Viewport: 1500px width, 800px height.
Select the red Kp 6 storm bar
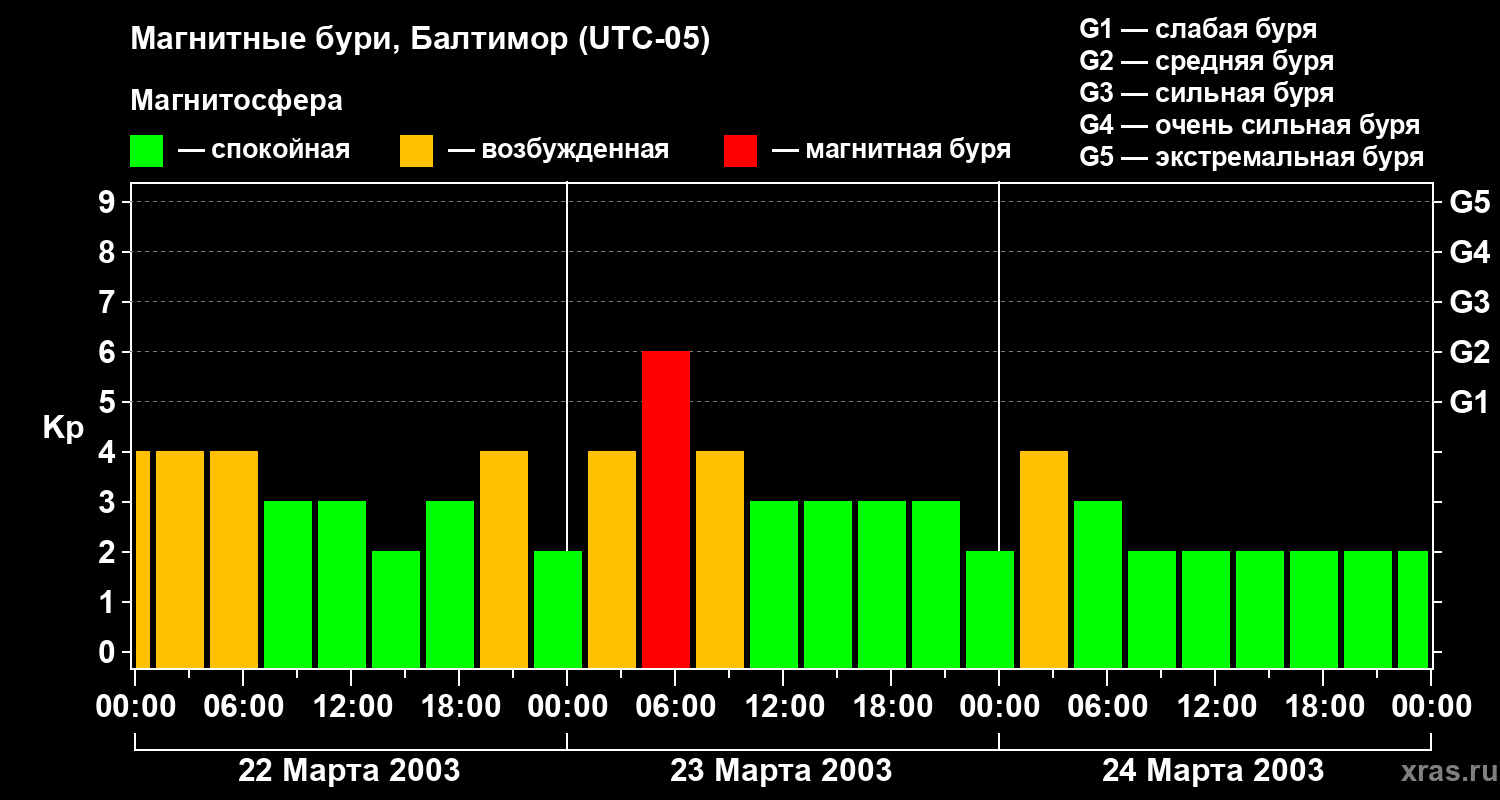(666, 509)
